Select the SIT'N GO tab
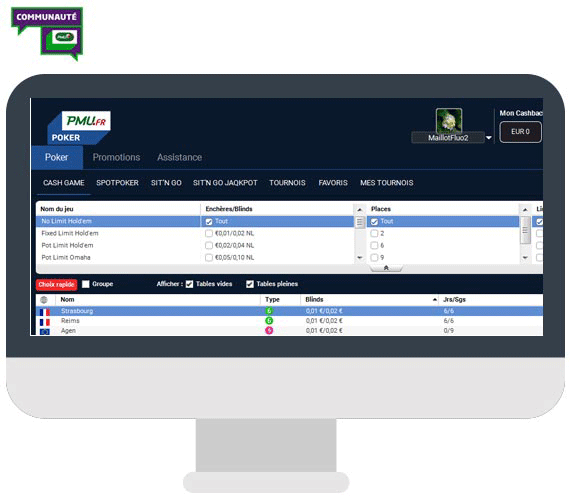Viewport: 570px width, 500px height. 166,183
